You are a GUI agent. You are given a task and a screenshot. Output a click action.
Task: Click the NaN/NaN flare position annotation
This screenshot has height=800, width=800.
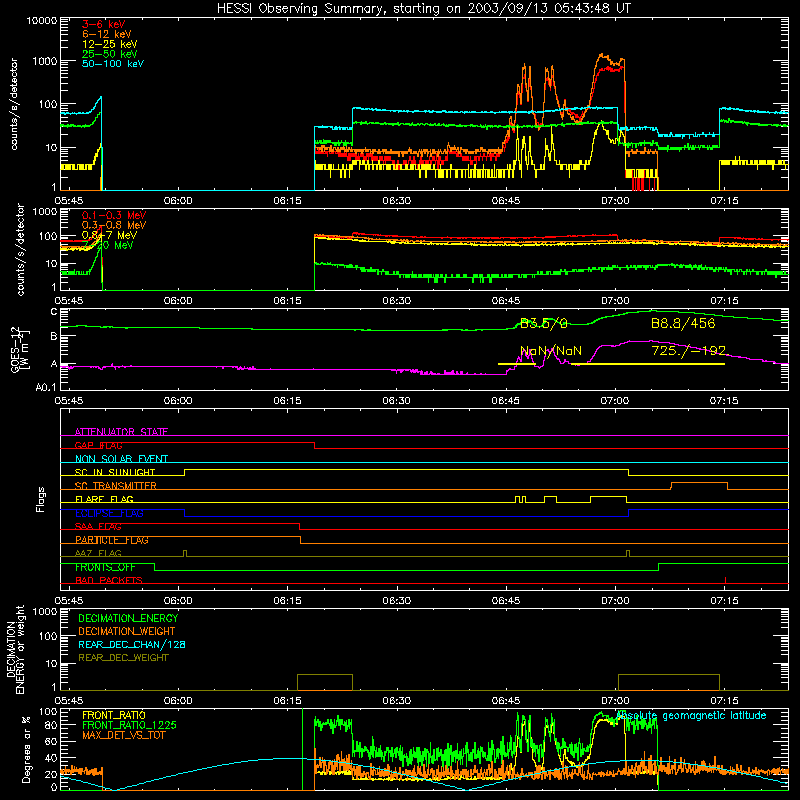tap(551, 351)
